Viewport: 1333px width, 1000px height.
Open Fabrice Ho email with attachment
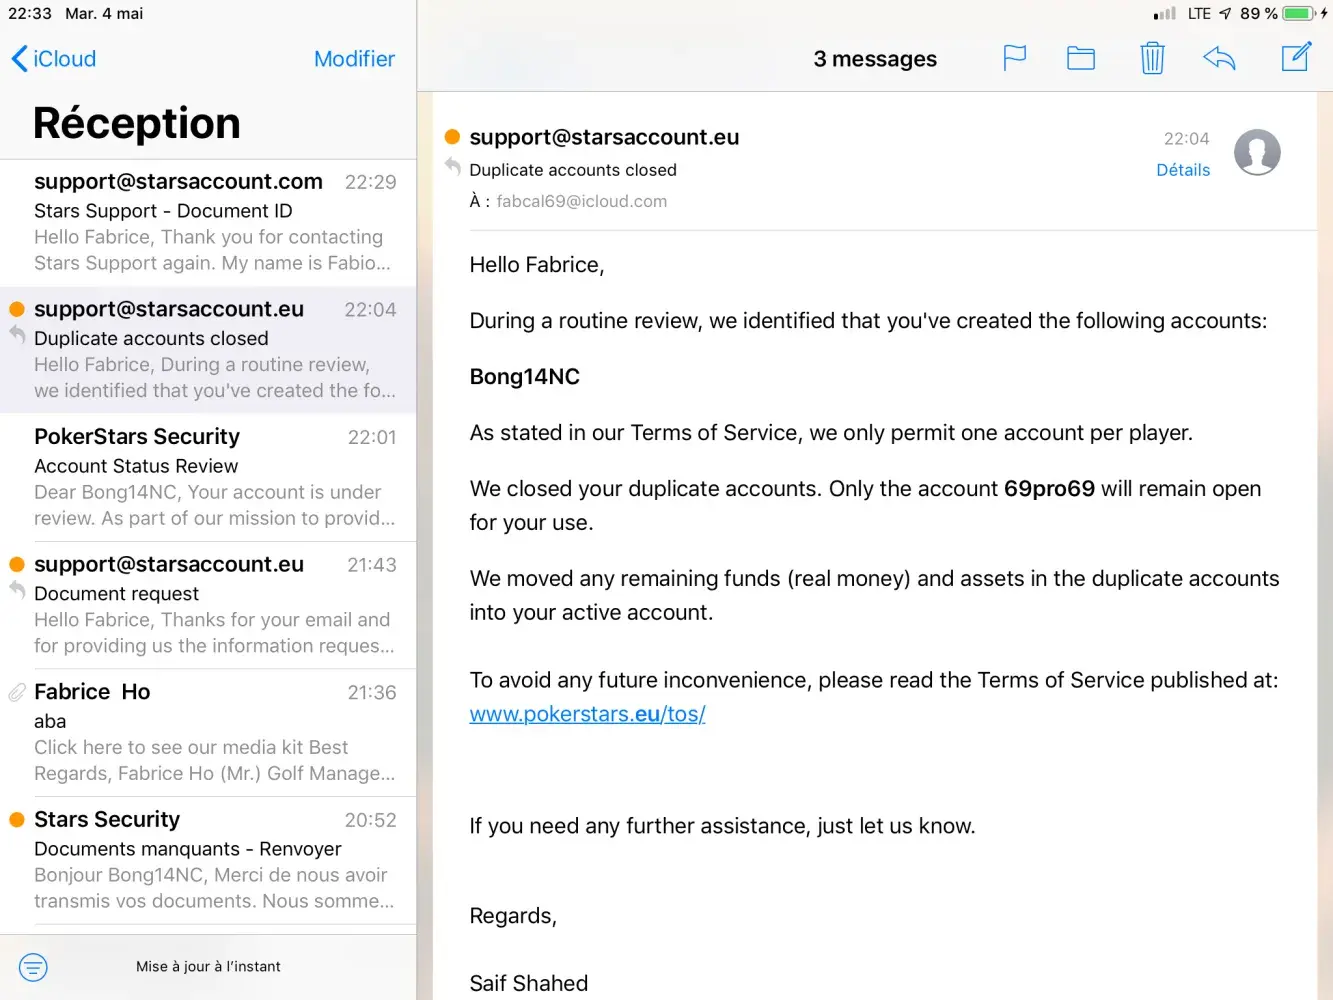point(208,732)
